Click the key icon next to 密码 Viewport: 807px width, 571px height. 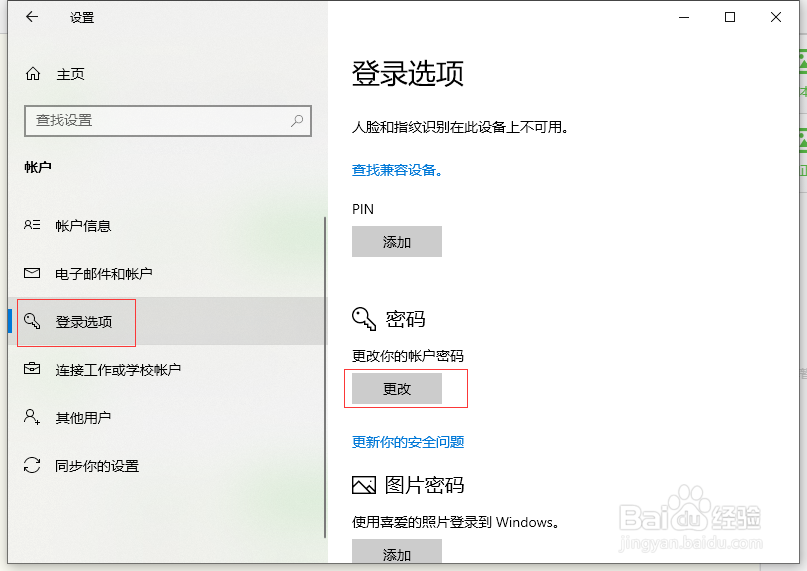(x=364, y=319)
